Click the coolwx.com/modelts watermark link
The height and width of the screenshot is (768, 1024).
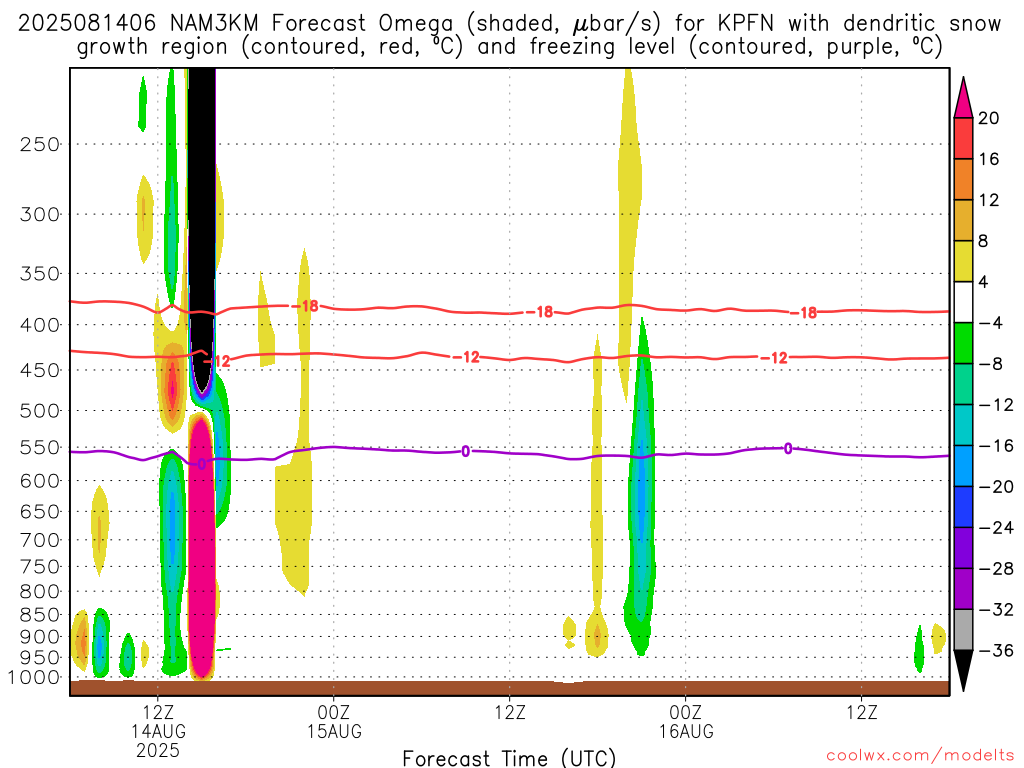click(x=920, y=756)
